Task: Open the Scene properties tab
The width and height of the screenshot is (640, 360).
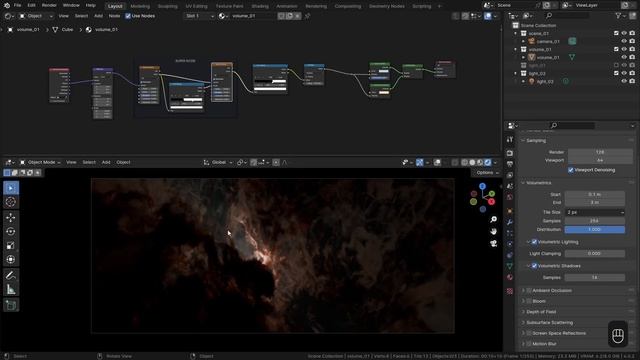Action: 510,186
